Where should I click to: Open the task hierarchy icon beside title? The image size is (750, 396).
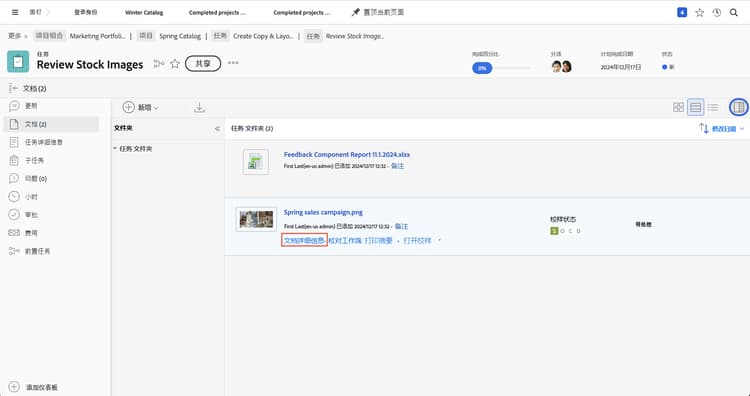(x=159, y=64)
